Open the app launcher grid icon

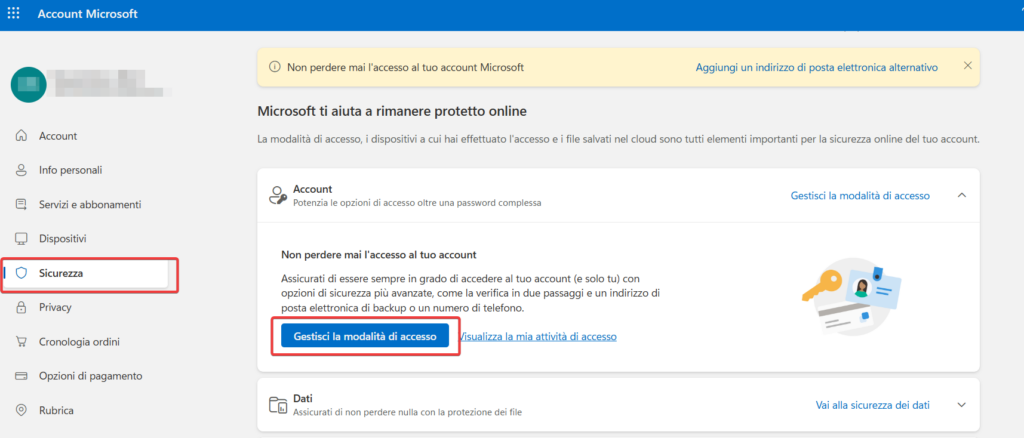point(14,14)
